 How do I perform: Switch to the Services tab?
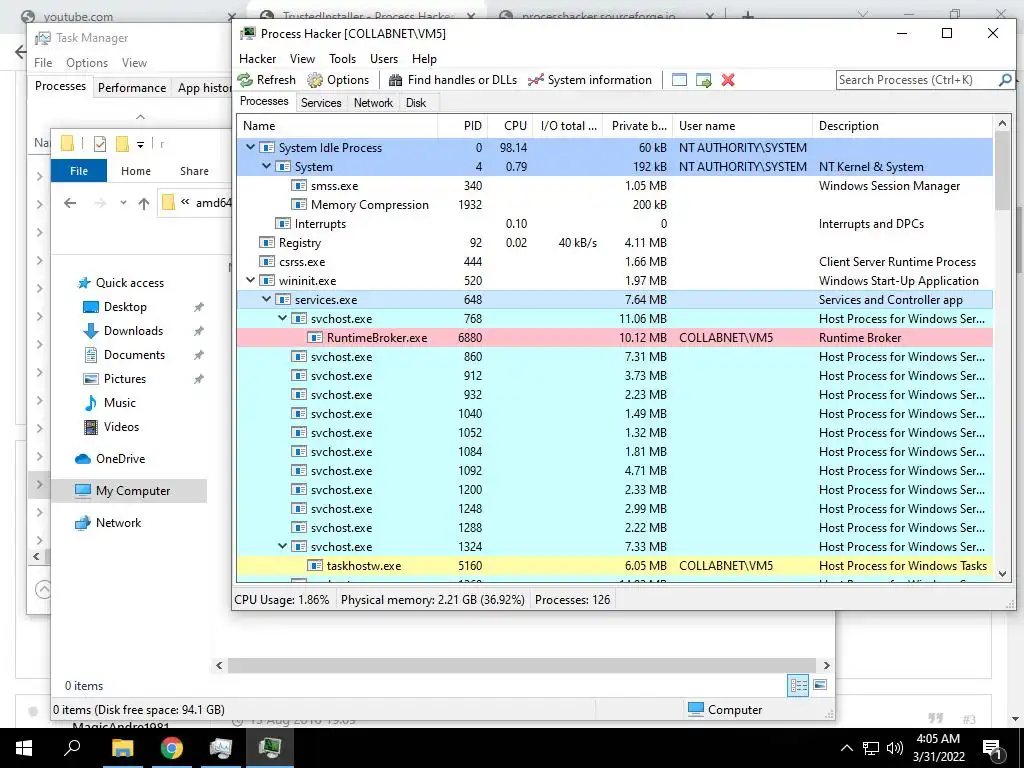(x=321, y=103)
